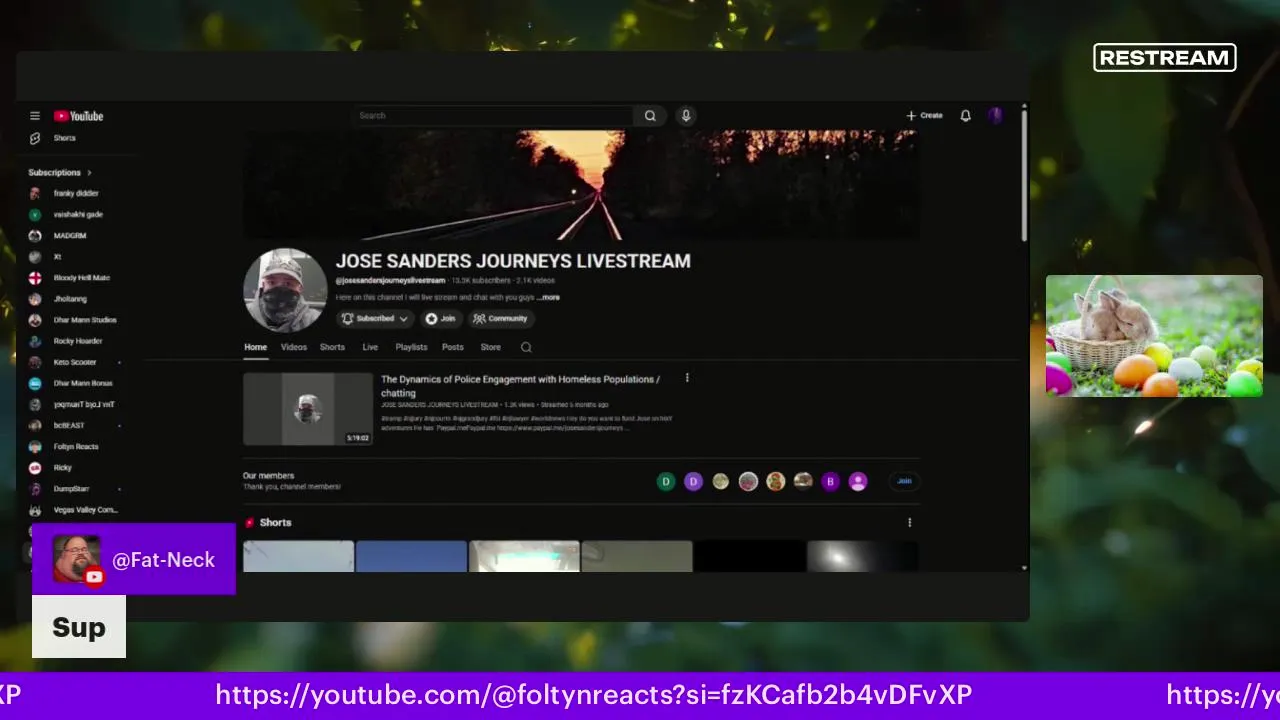1280x720 pixels.
Task: Click the channel search icon
Action: coord(526,347)
